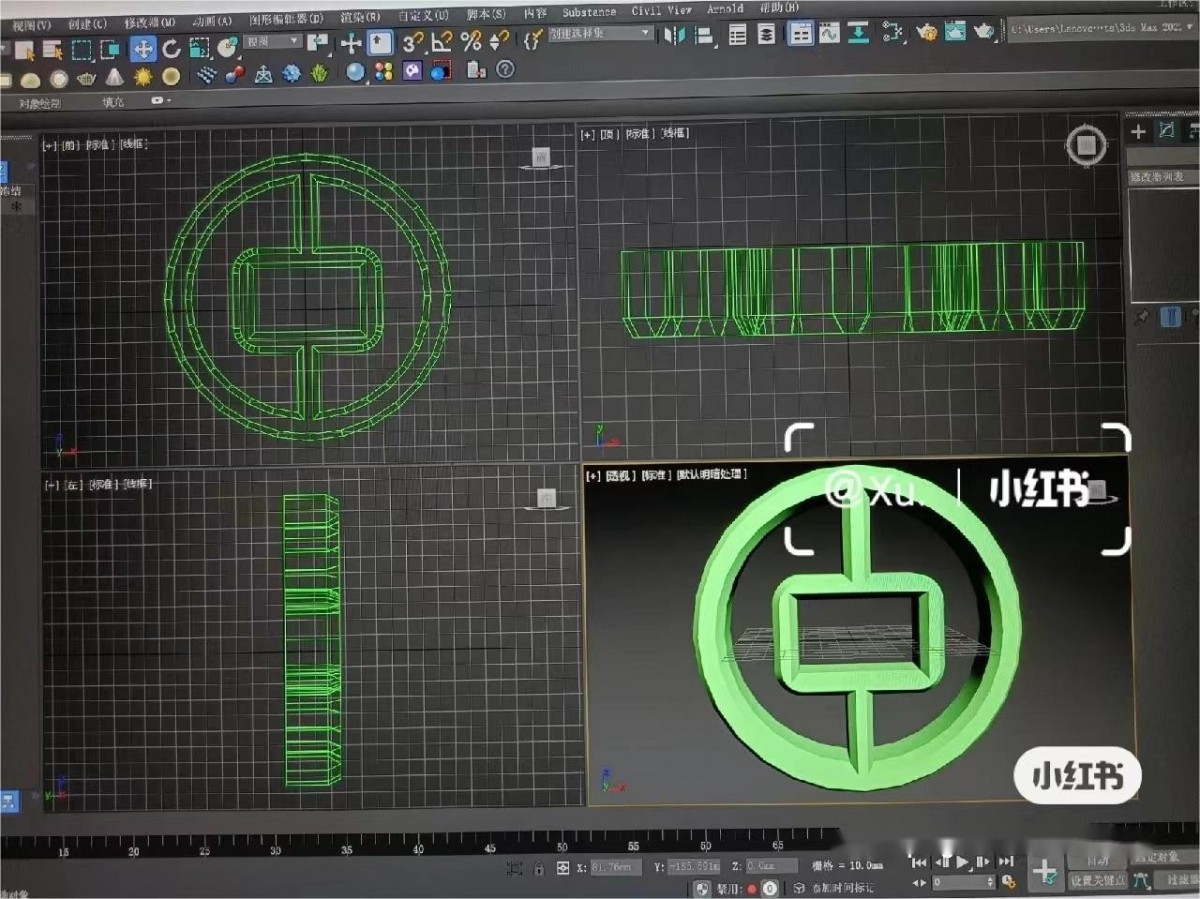Open the Create tab plus in command panel
The width and height of the screenshot is (1200, 899).
pos(1138,131)
